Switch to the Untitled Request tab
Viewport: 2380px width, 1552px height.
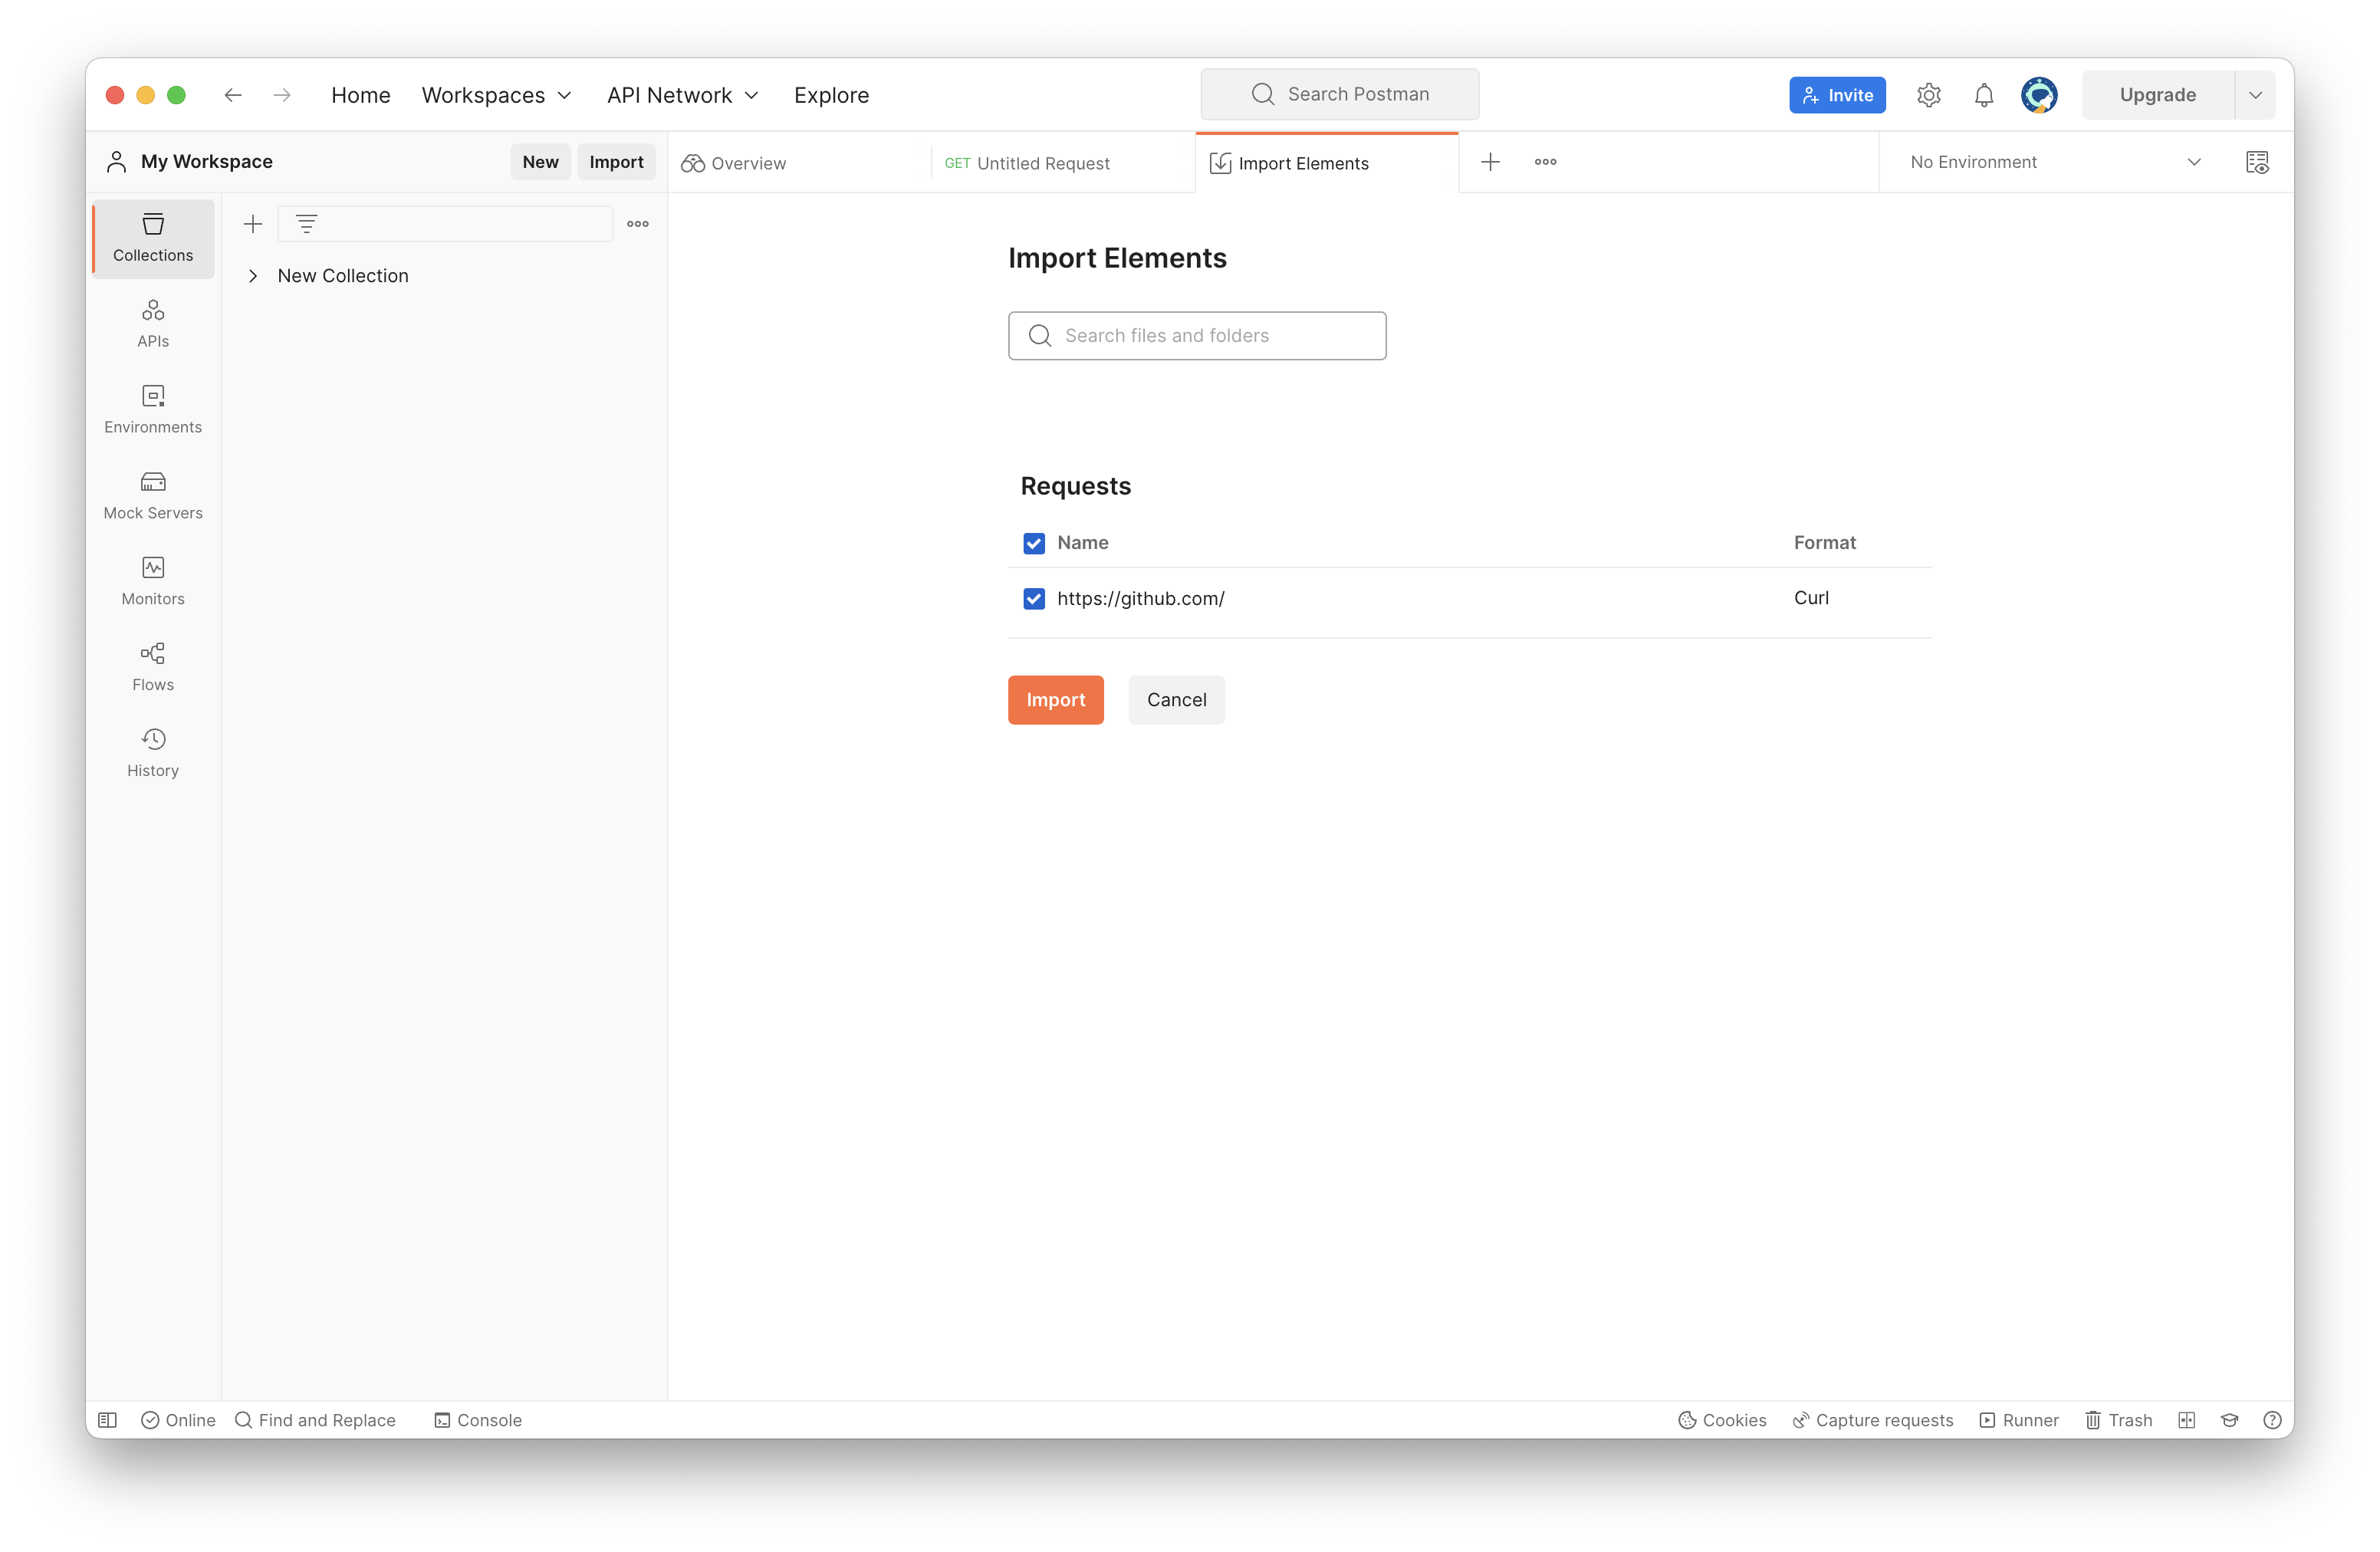pos(1042,163)
